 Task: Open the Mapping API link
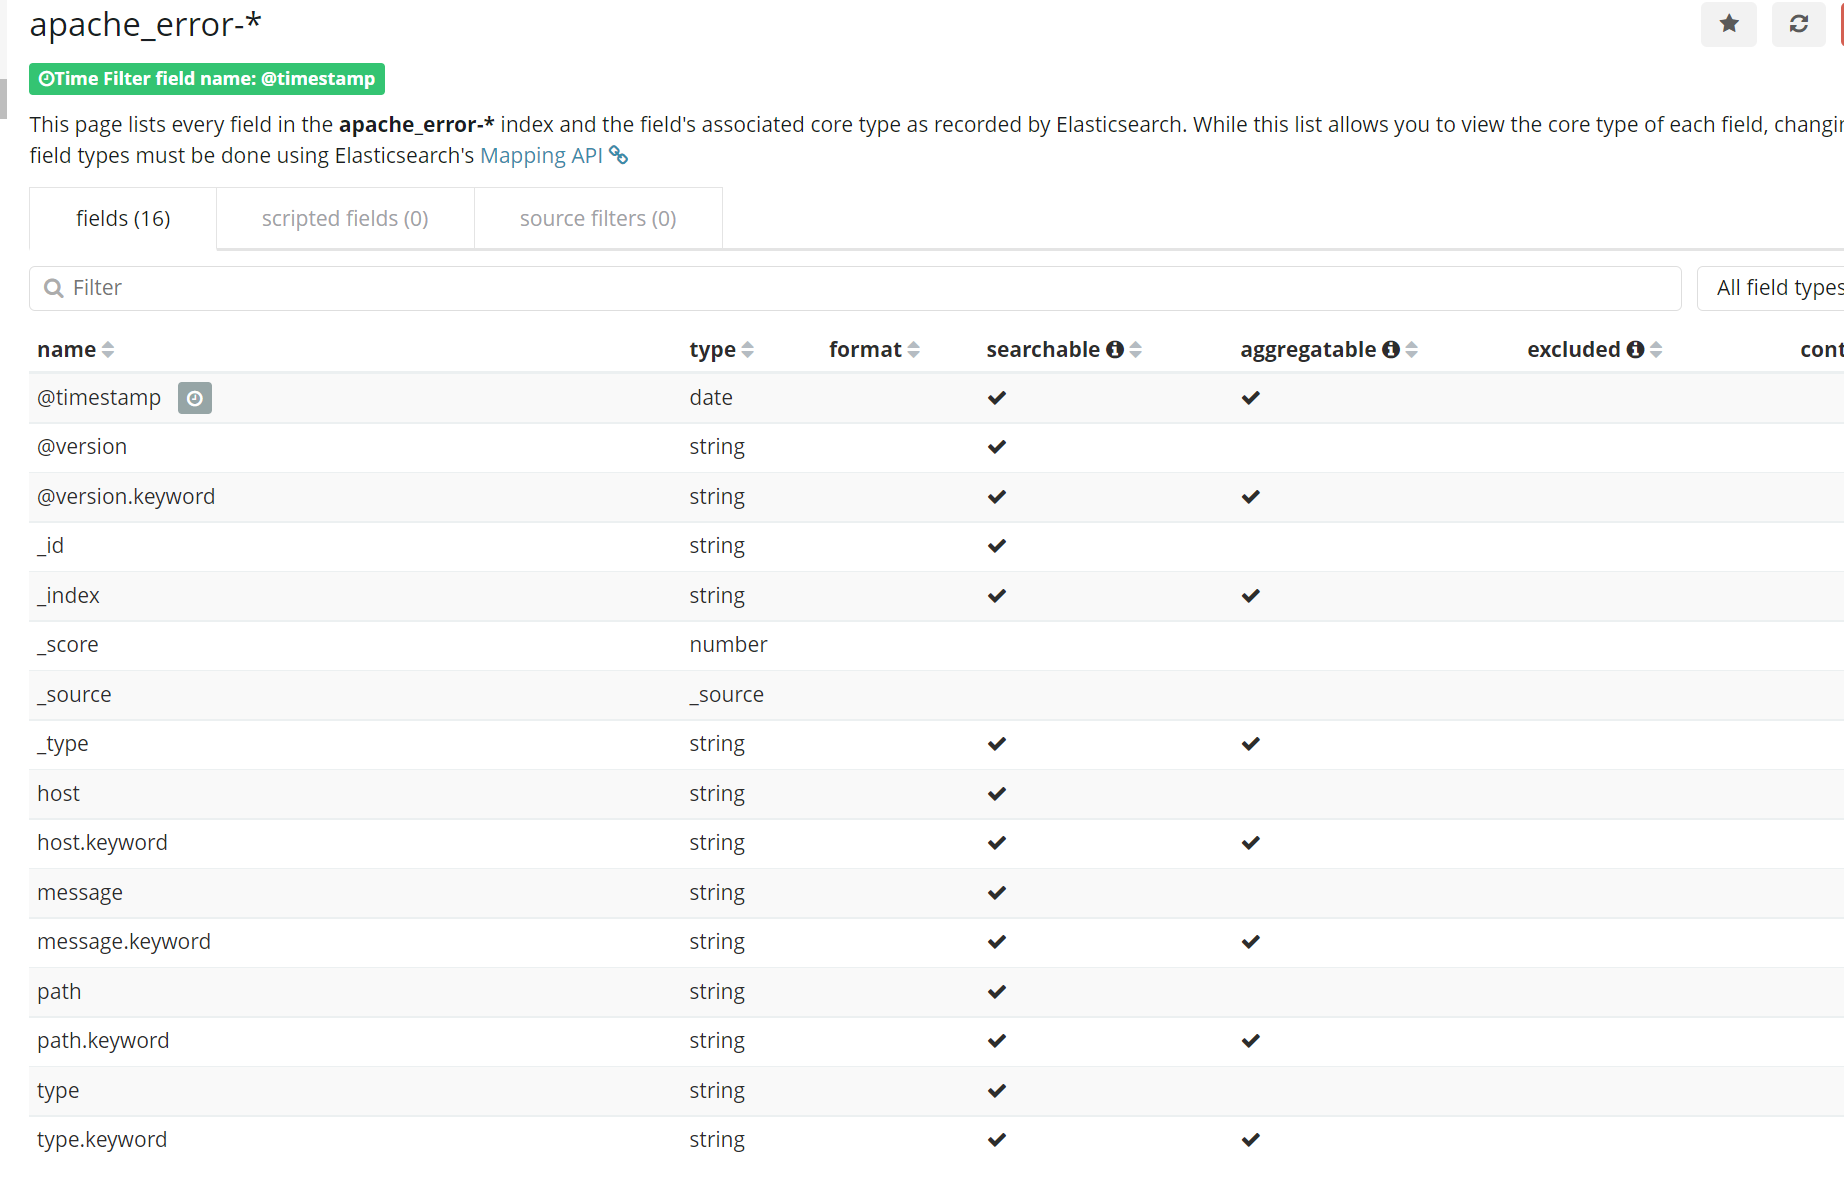(541, 155)
